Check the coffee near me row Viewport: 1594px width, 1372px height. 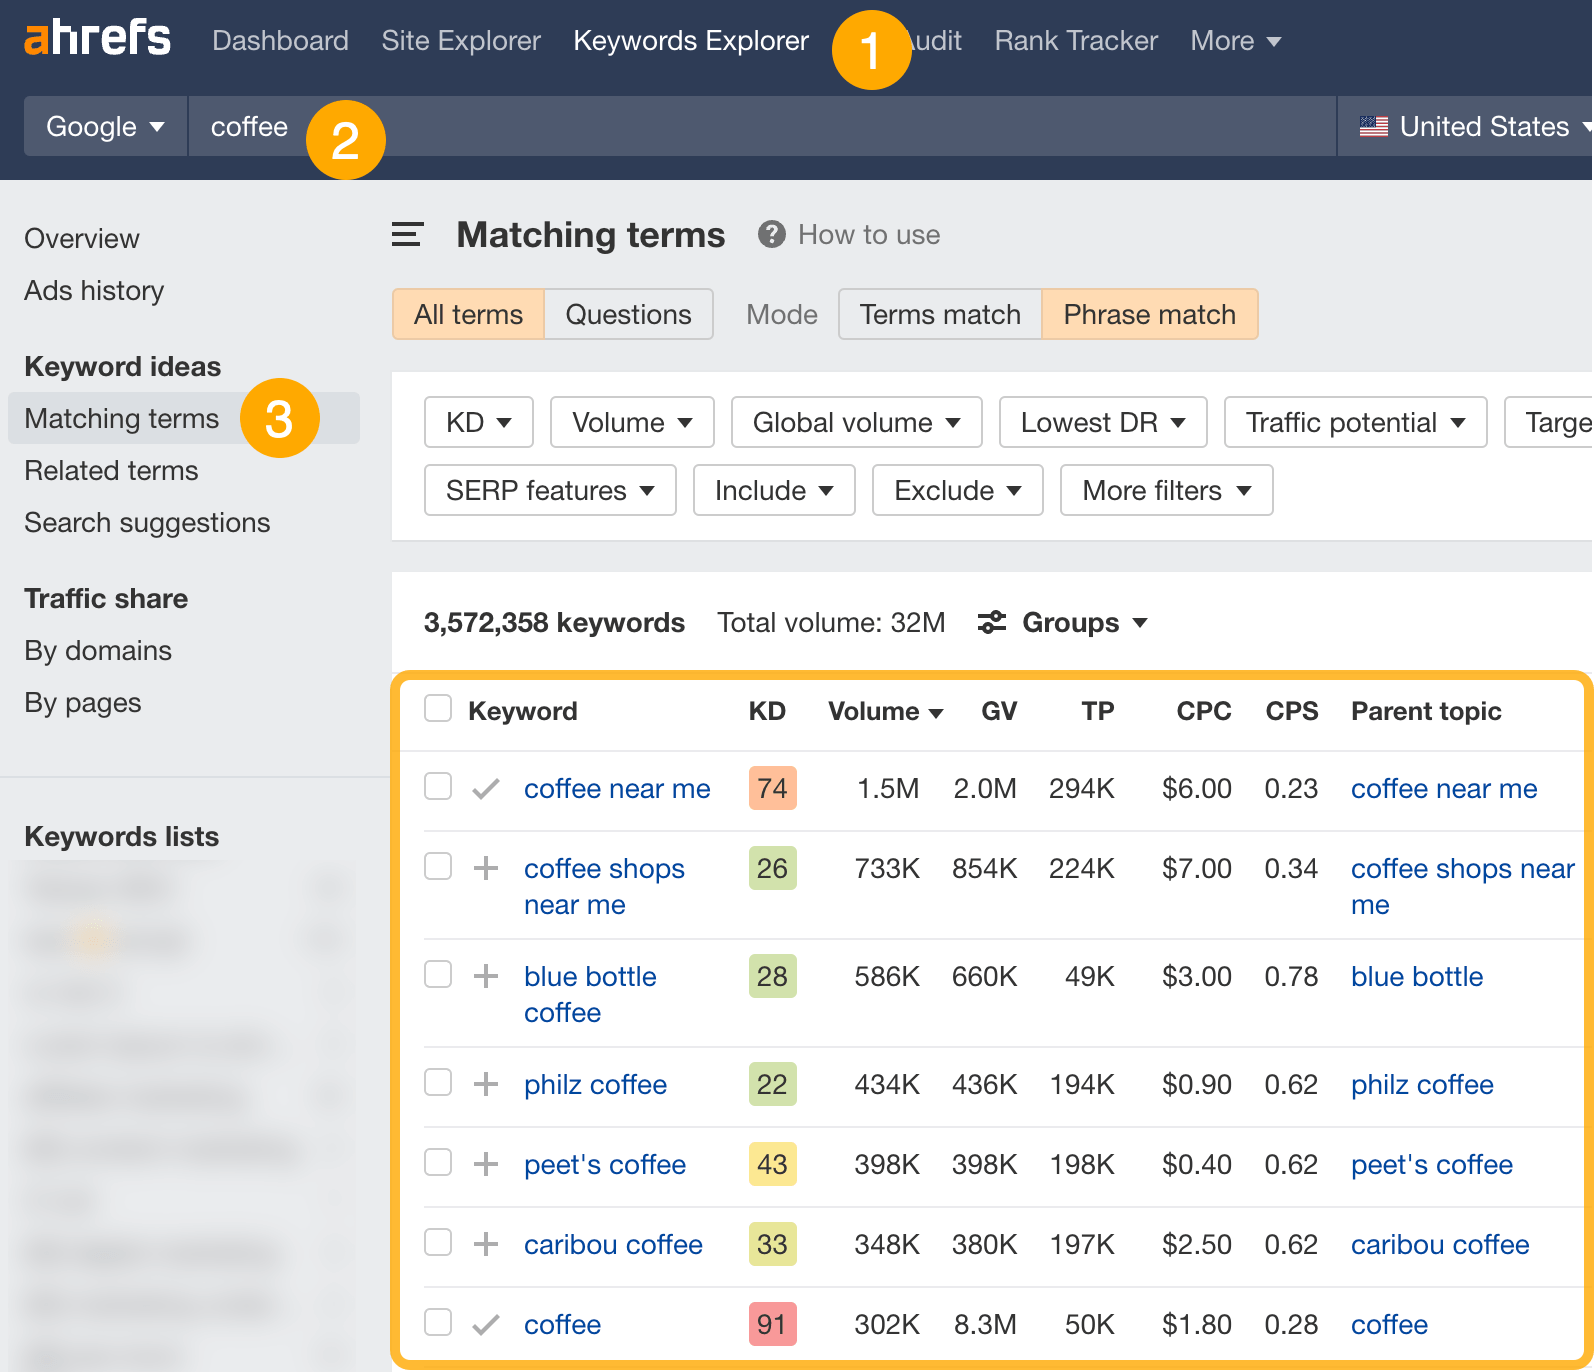click(x=438, y=786)
